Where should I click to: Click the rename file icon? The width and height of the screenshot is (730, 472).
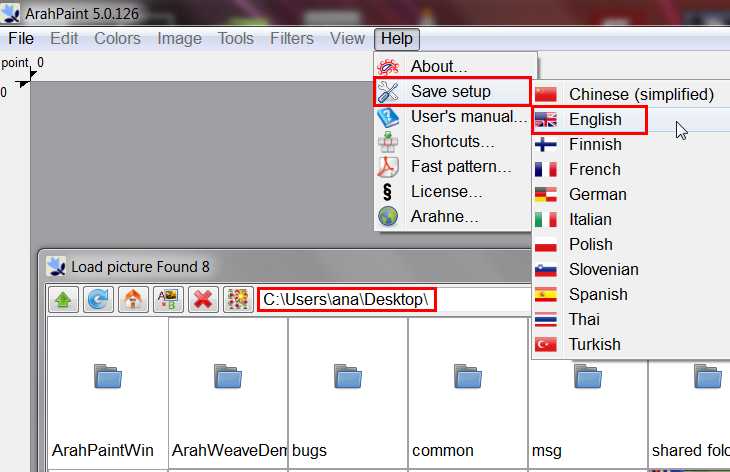[x=168, y=299]
